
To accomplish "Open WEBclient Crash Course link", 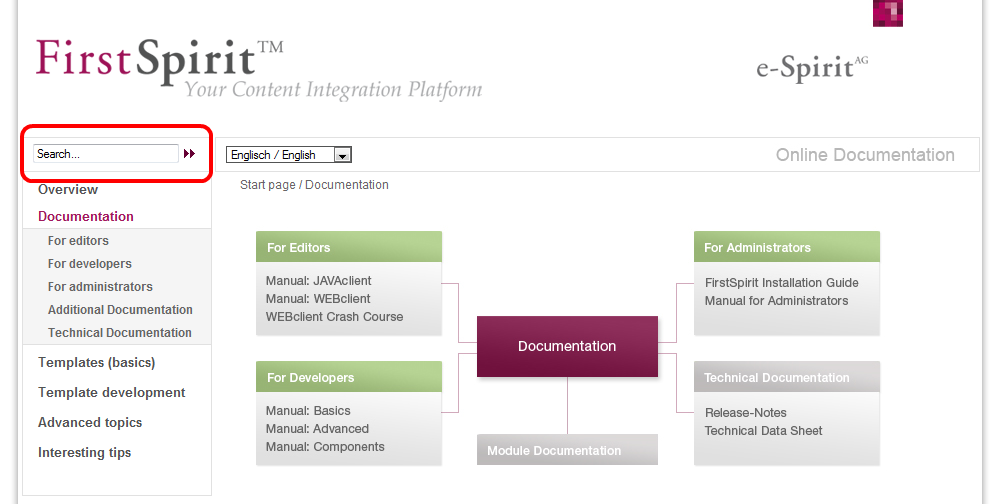I will click(334, 317).
